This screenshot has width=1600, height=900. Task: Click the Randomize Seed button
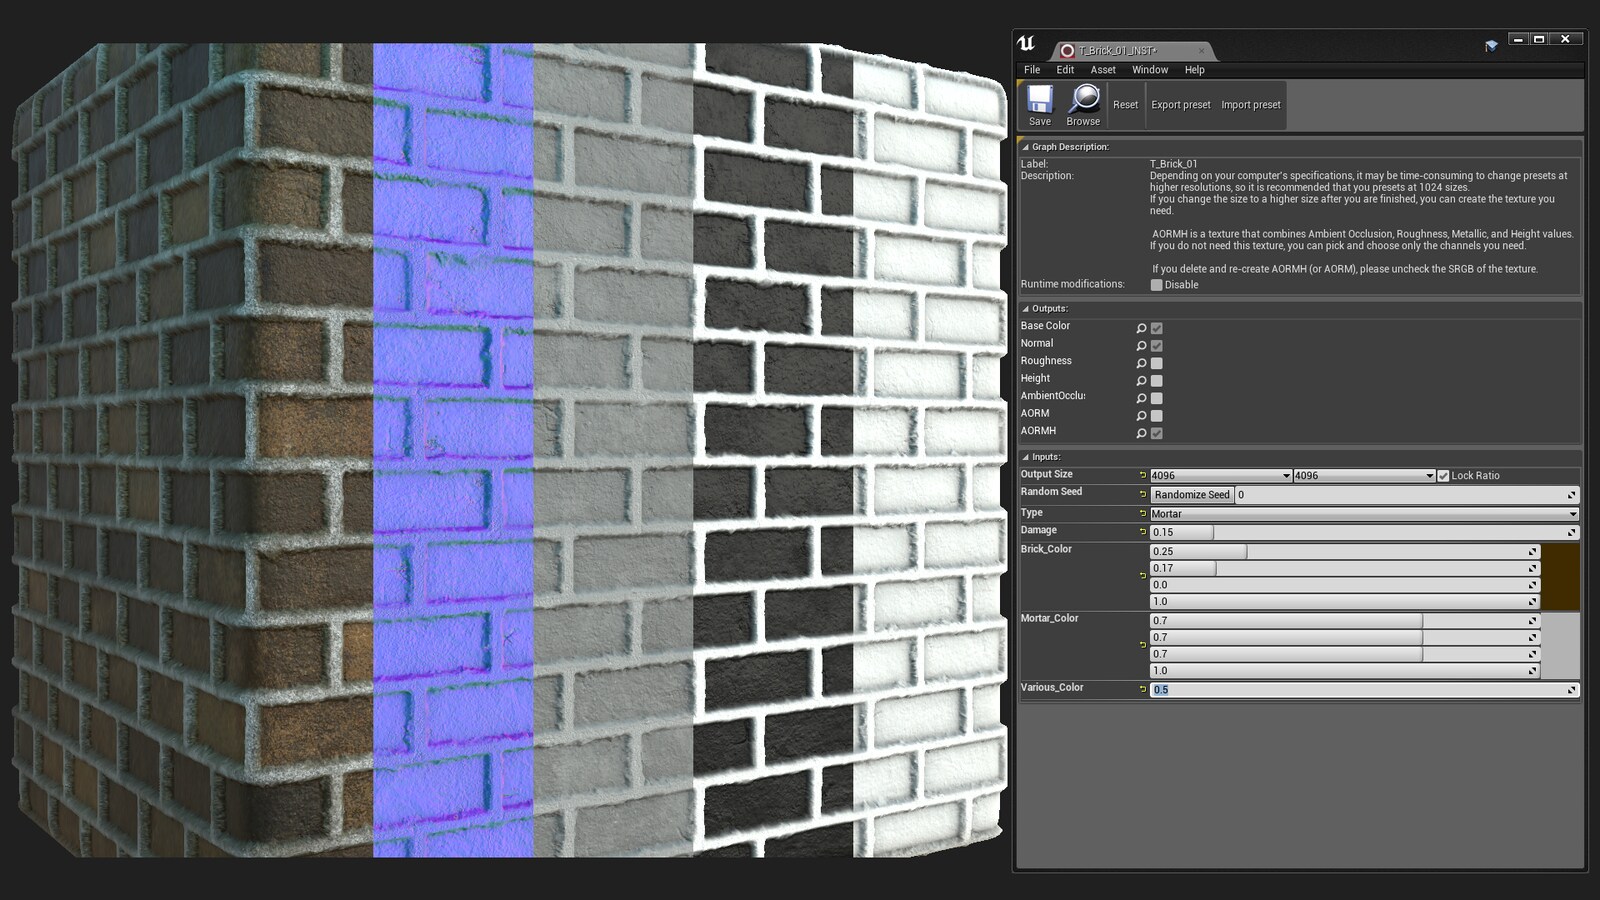1192,495
